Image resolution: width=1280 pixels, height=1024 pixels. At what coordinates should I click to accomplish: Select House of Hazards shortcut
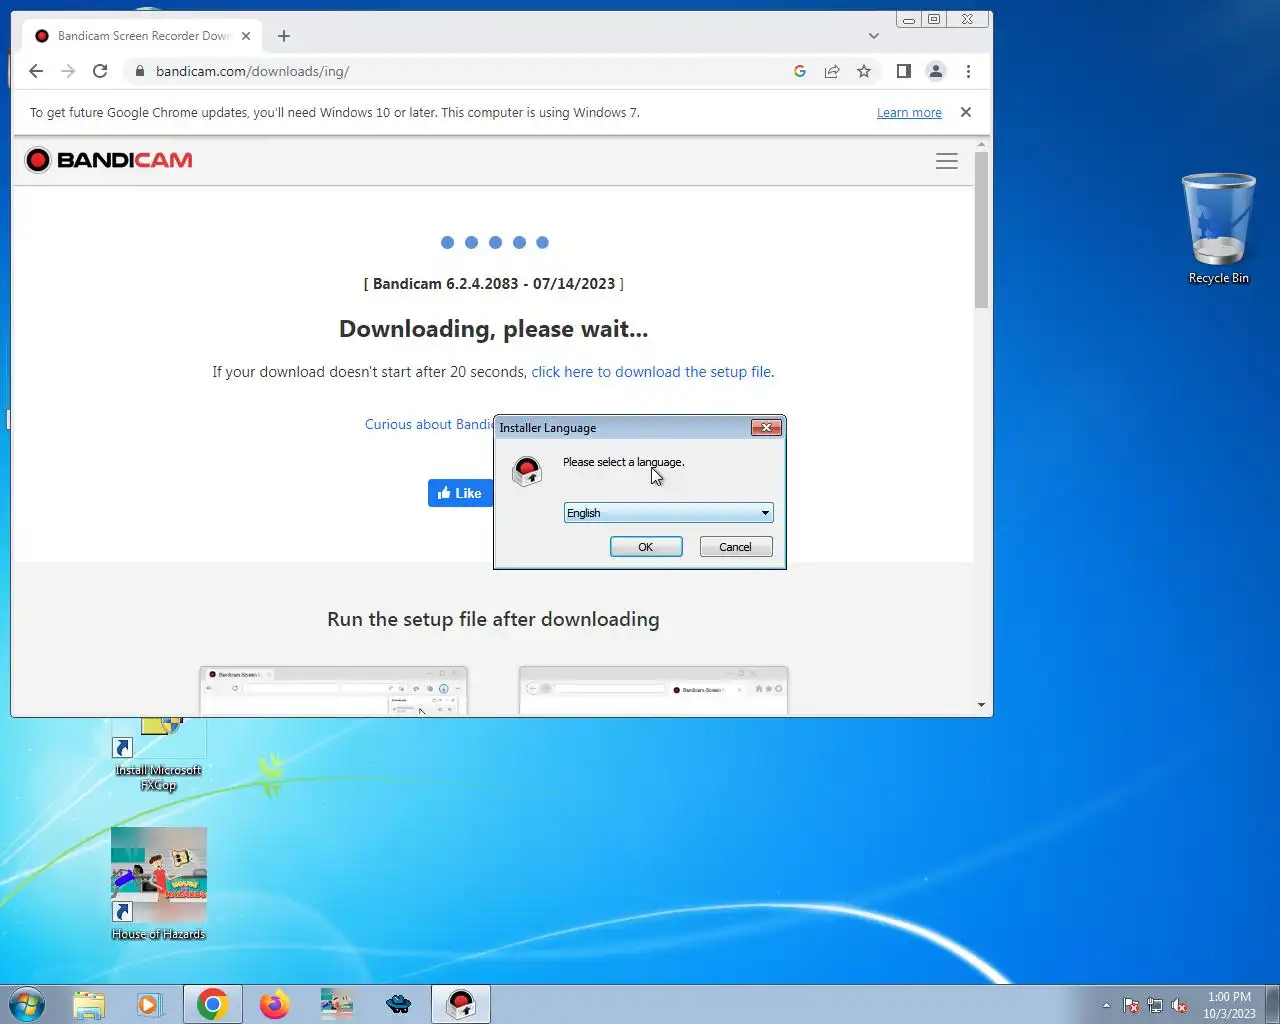[158, 884]
